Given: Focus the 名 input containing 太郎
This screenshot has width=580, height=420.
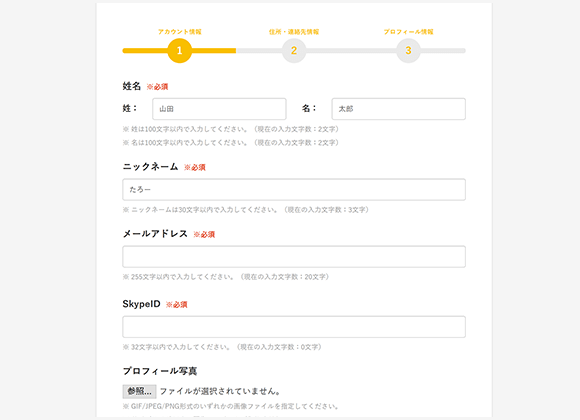Looking at the screenshot, I should point(398,109).
